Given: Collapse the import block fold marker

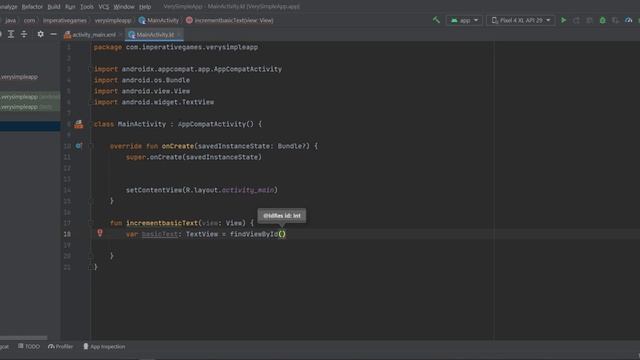Looking at the screenshot, I should pyautogui.click(x=91, y=69).
